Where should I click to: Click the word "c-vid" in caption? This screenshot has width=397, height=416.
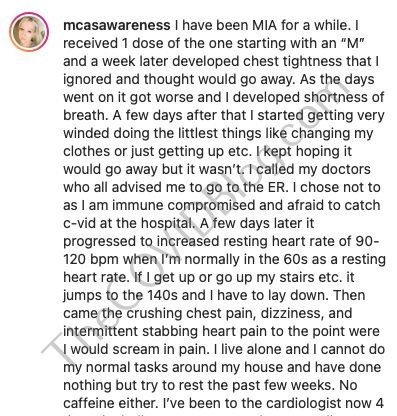(79, 224)
